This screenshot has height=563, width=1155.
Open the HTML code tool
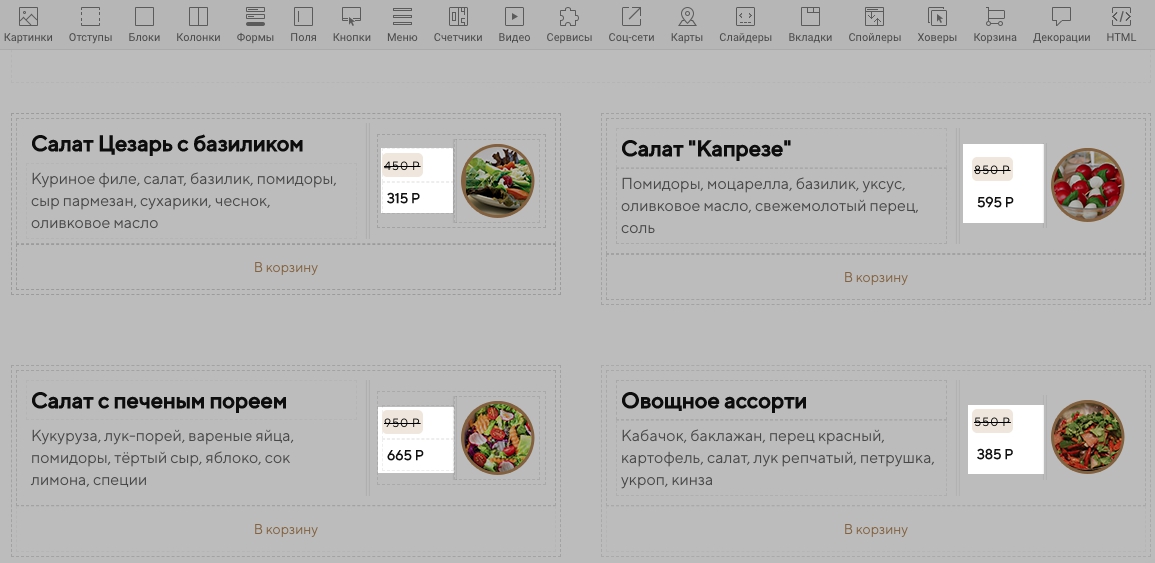[1121, 24]
